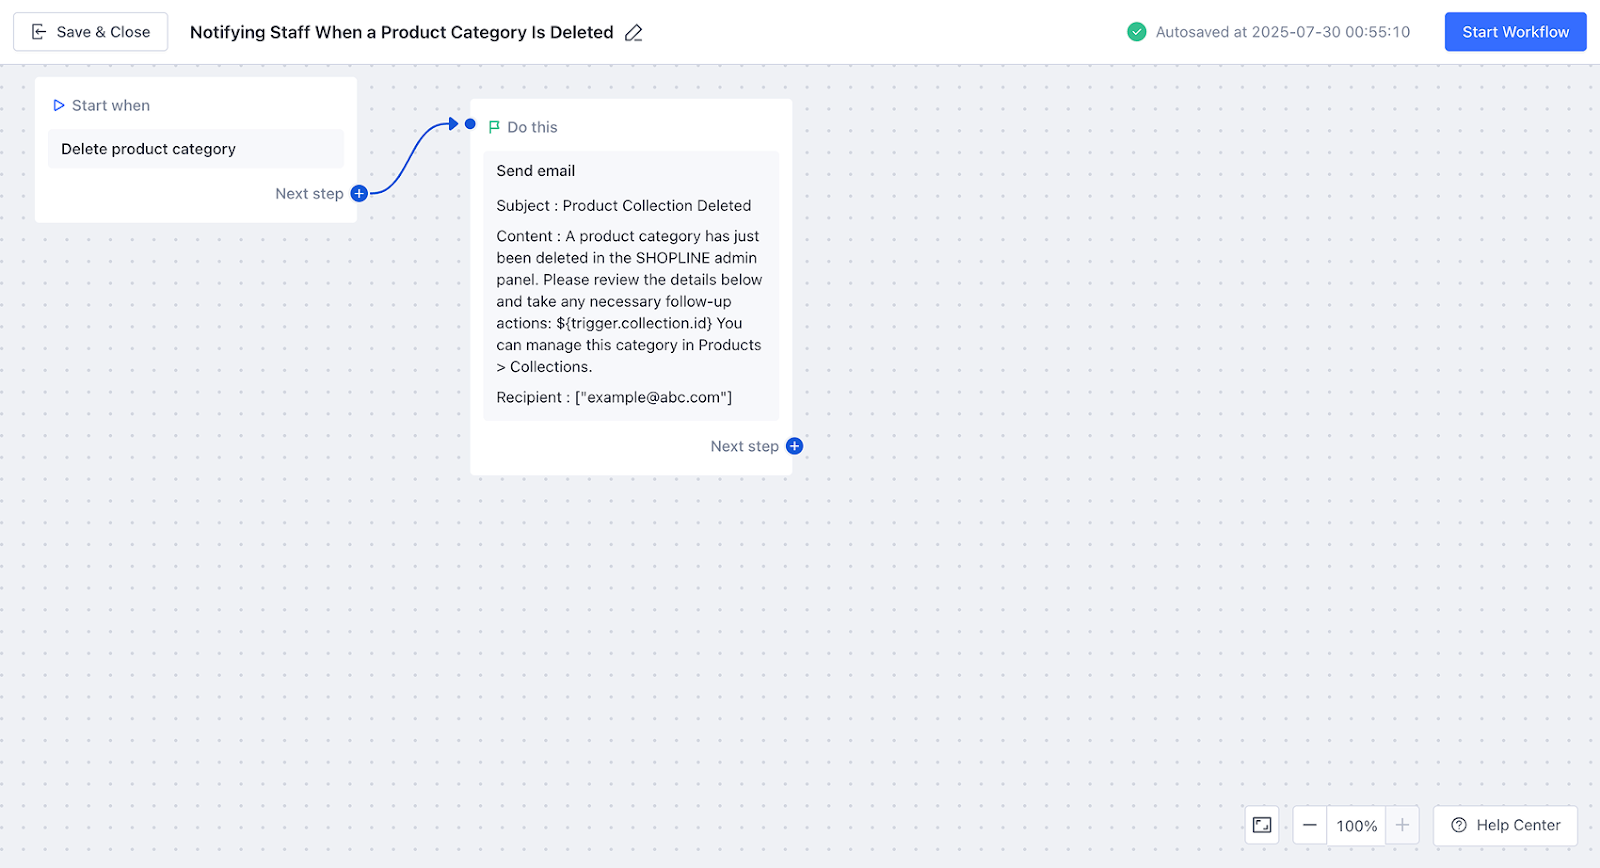
Task: Zoom in with the plus icon
Action: pyautogui.click(x=1402, y=825)
